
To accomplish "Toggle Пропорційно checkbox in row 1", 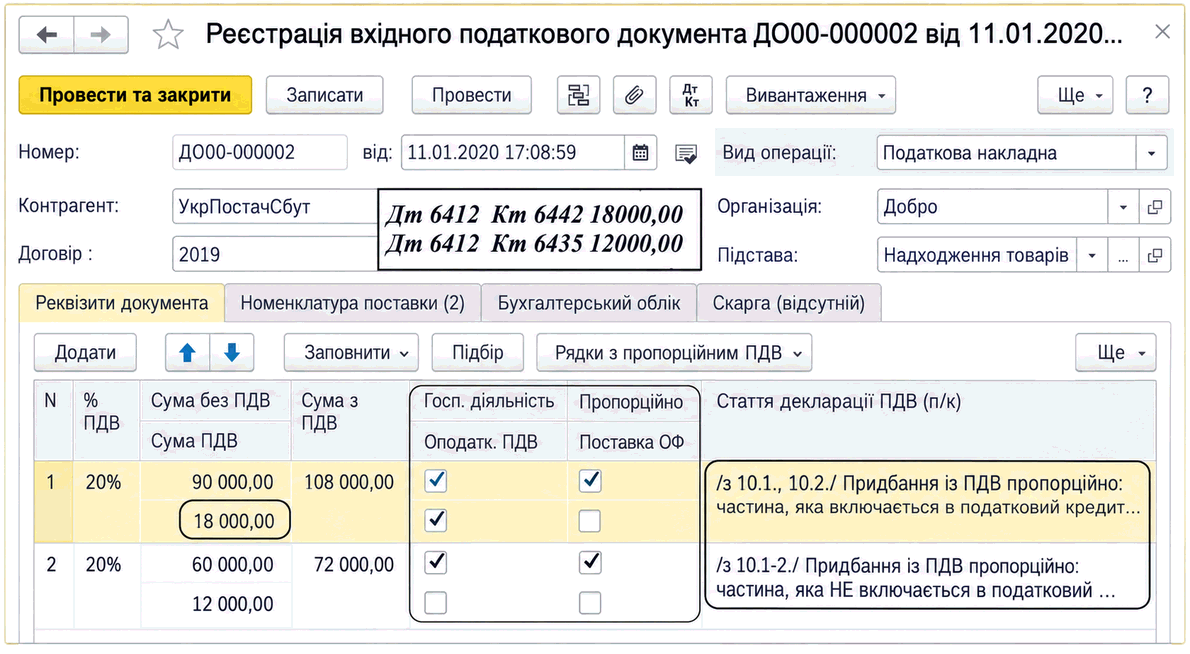I will click(x=590, y=480).
